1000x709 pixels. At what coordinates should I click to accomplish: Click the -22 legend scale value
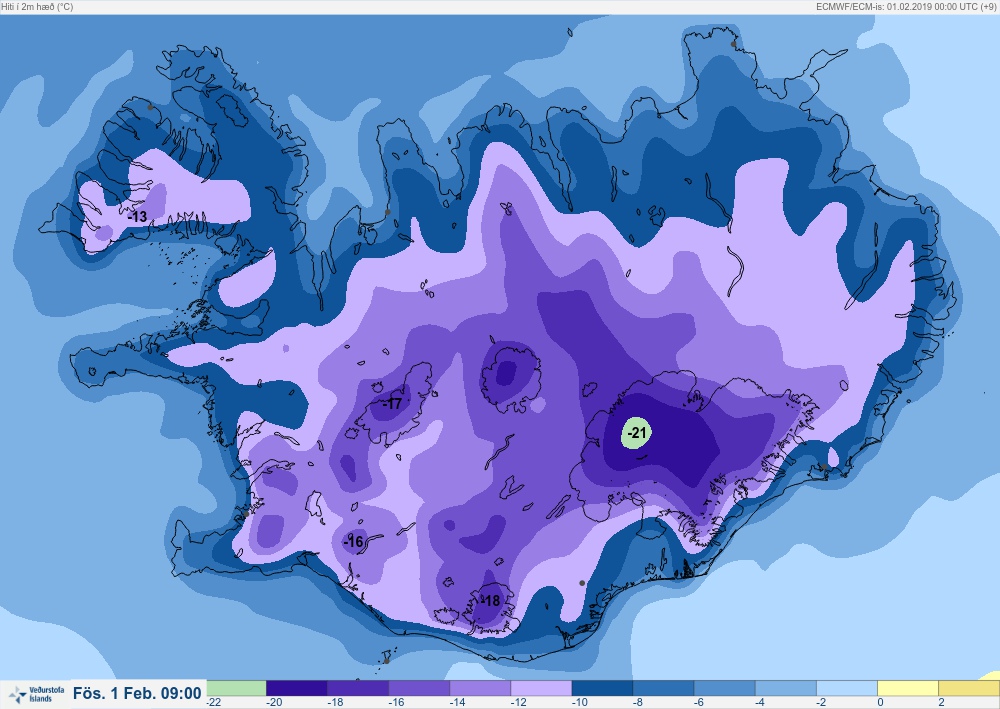pos(213,702)
